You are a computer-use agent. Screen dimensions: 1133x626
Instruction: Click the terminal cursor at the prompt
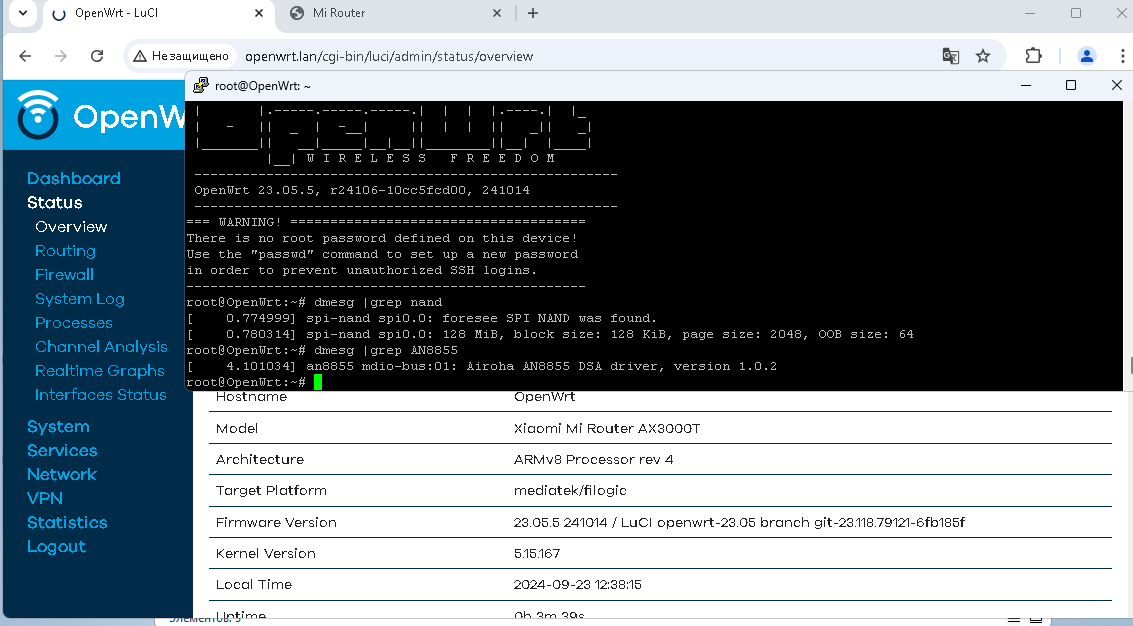(x=318, y=382)
